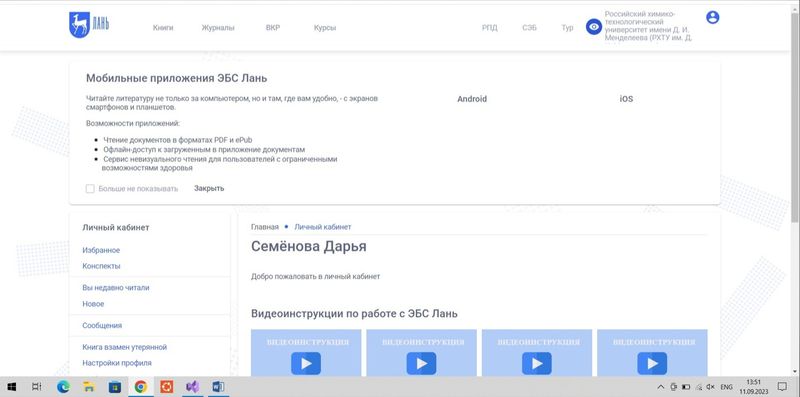Select the Семёнова Дарья name heading
The image size is (800, 397).
click(309, 246)
